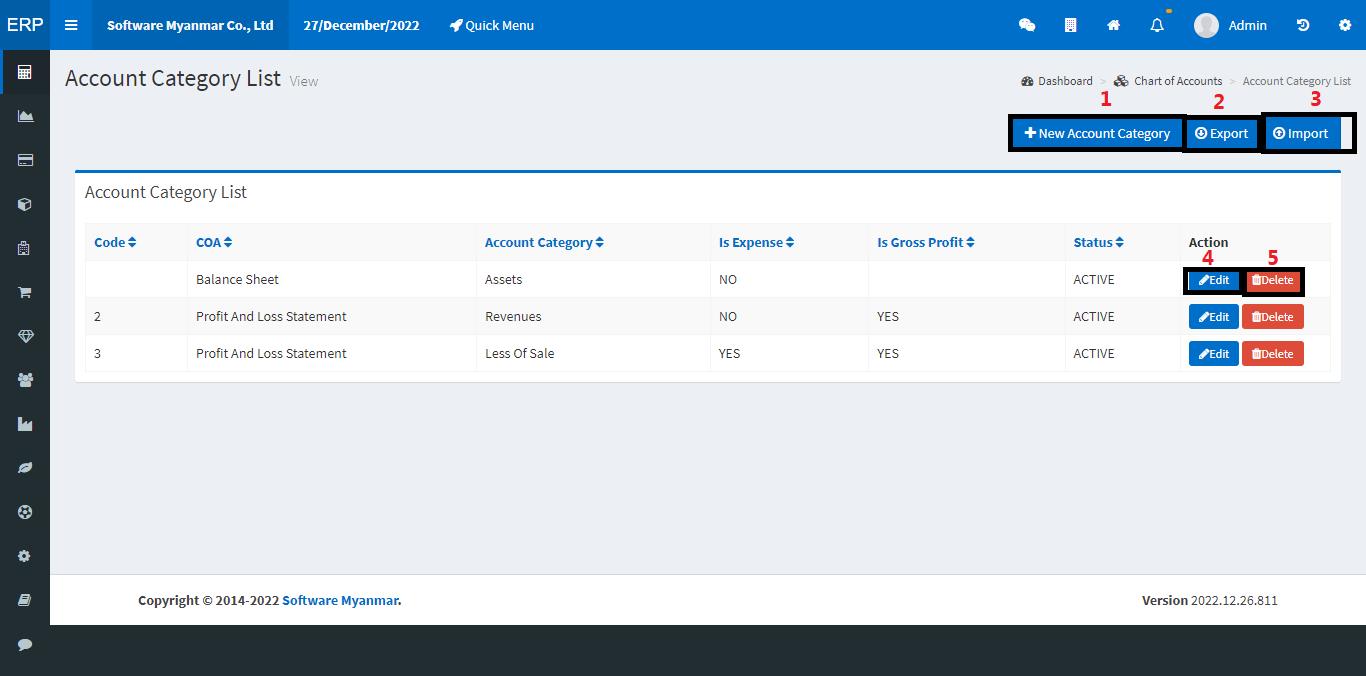Click Profit And Loss Statement in Less Of Sale row
1366x676 pixels.
271,353
